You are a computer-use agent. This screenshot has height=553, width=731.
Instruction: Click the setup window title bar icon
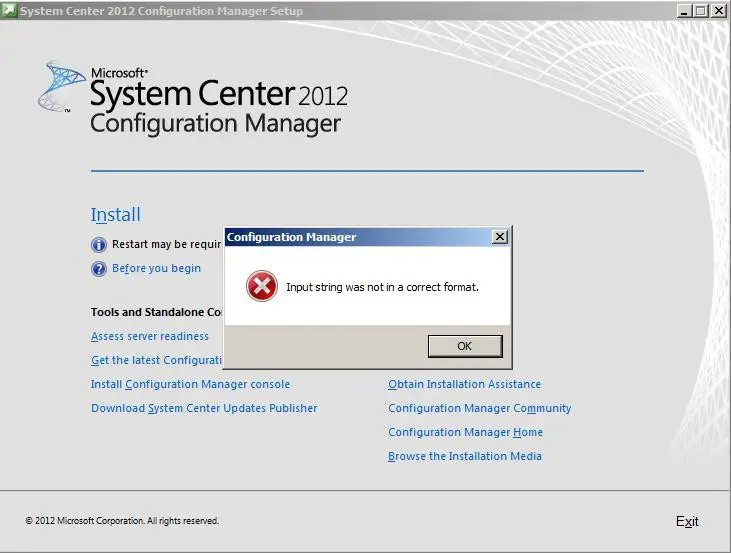9,10
